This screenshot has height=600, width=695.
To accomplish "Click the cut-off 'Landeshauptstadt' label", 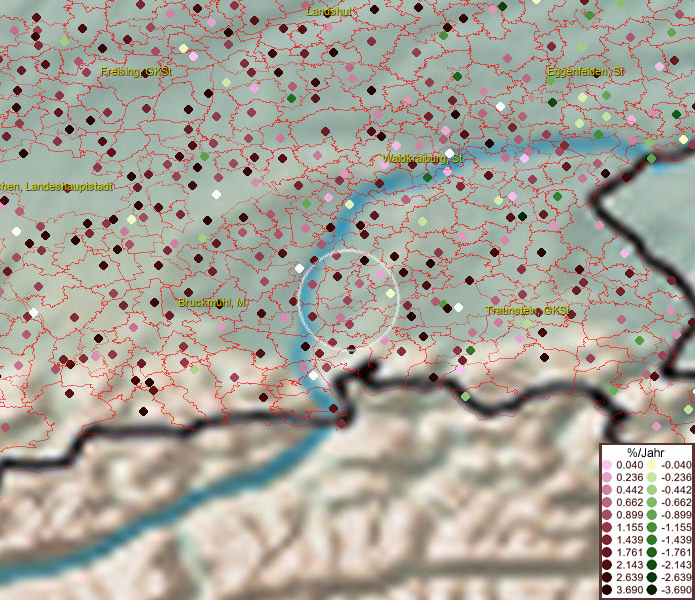I will point(56,187).
